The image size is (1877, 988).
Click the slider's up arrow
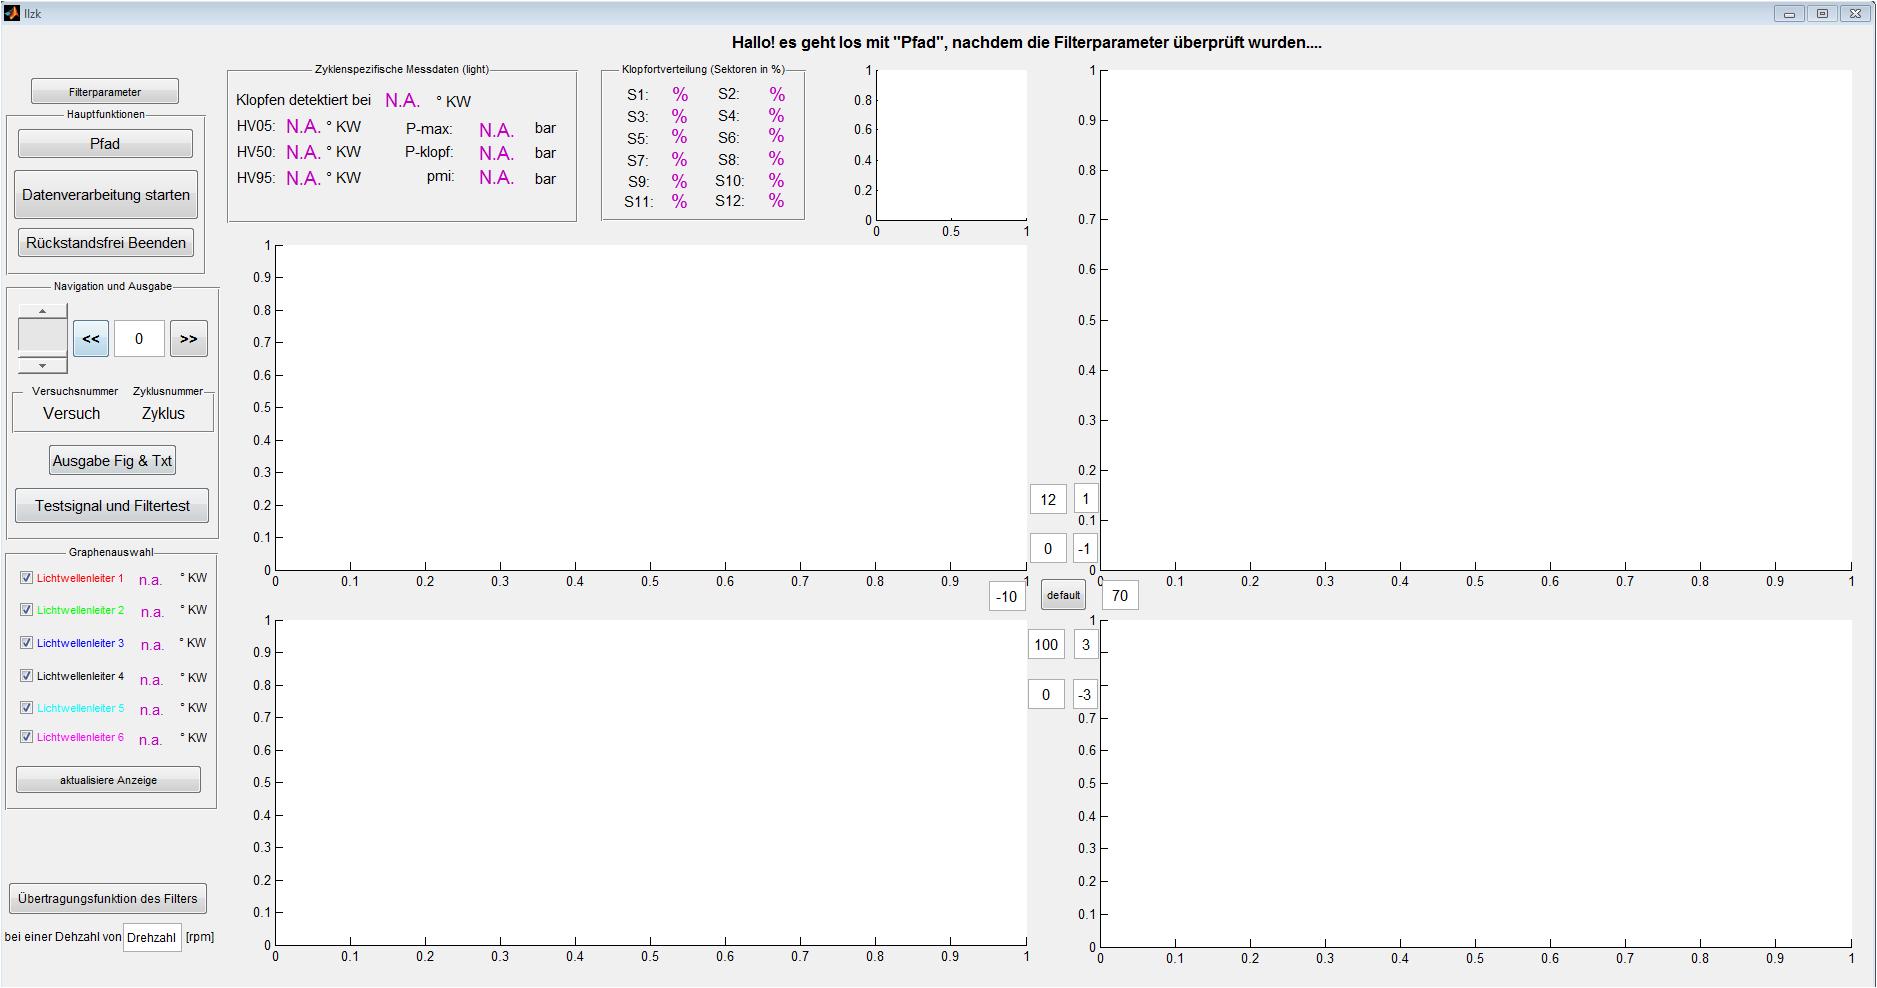click(42, 312)
